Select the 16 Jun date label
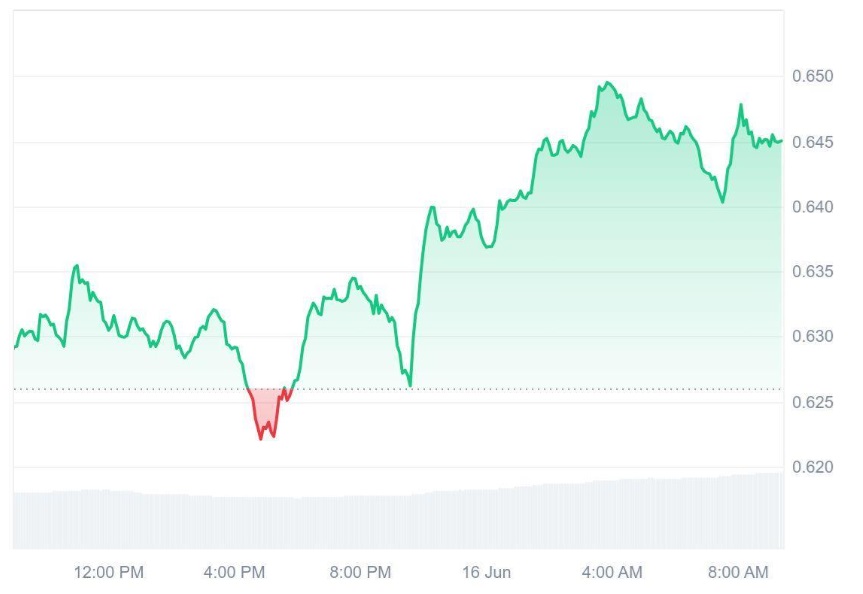The width and height of the screenshot is (863, 594). pos(486,572)
